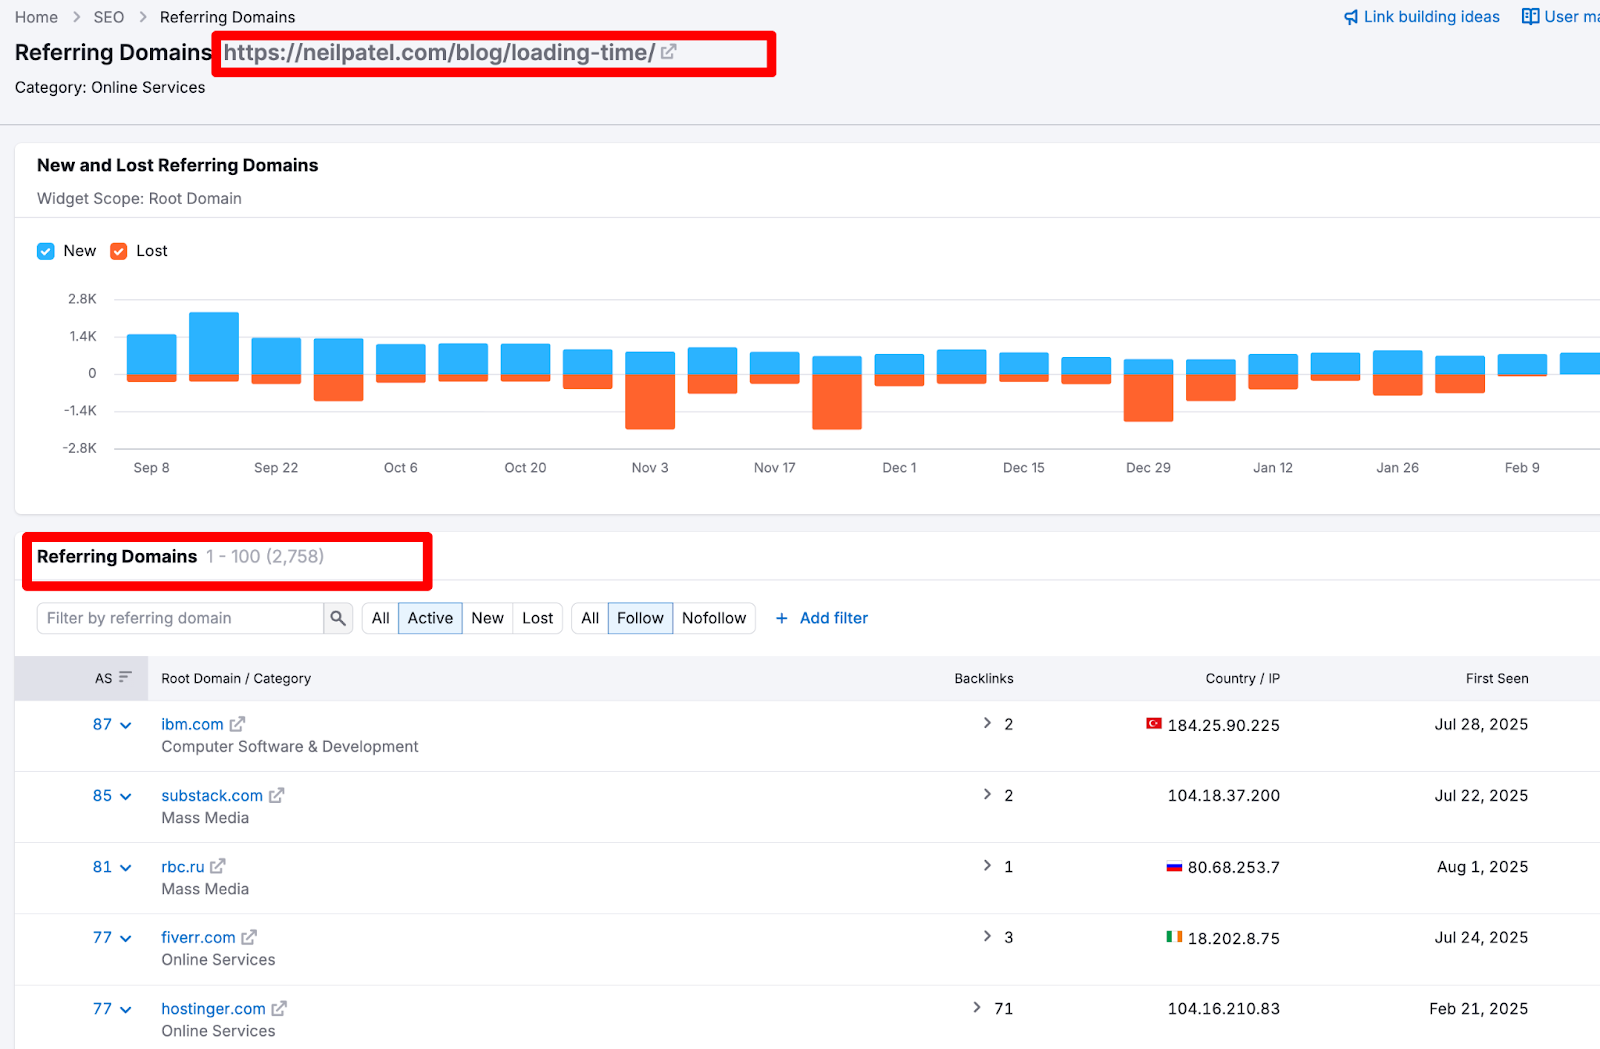This screenshot has width=1600, height=1049.
Task: Click the large orange Nov 3 lost bar
Action: (x=650, y=401)
